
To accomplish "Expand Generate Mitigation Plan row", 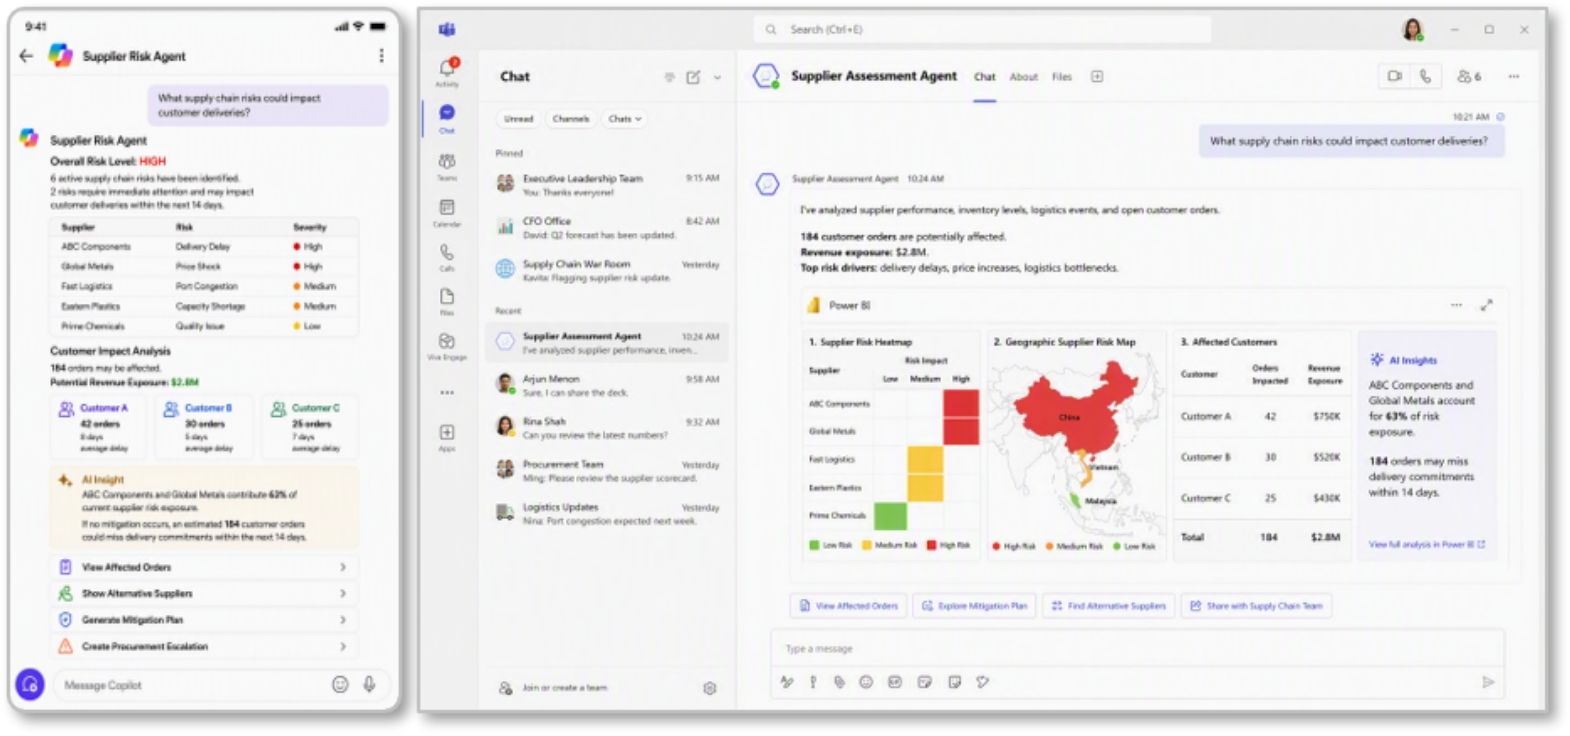I will [x=343, y=620].
